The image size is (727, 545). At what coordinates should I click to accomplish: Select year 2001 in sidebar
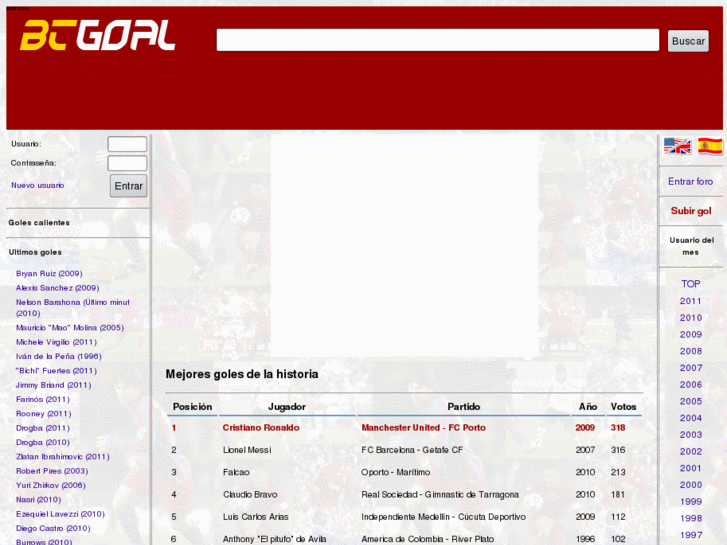(691, 468)
